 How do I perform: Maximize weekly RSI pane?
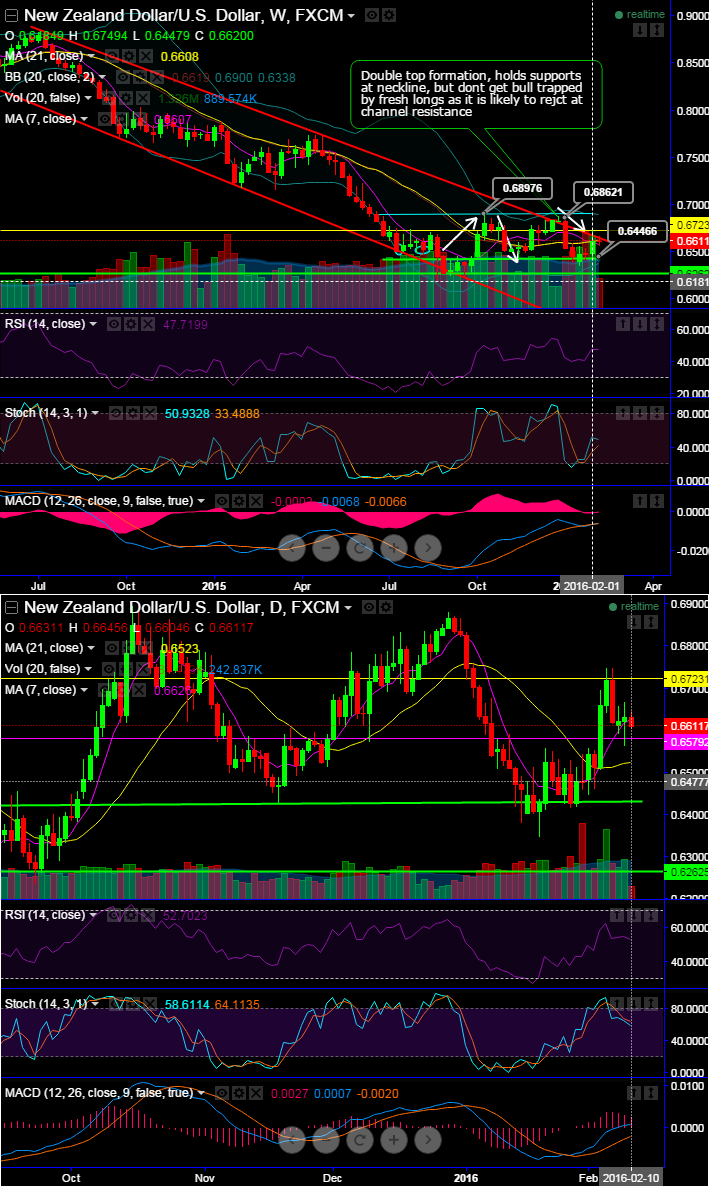[657, 324]
